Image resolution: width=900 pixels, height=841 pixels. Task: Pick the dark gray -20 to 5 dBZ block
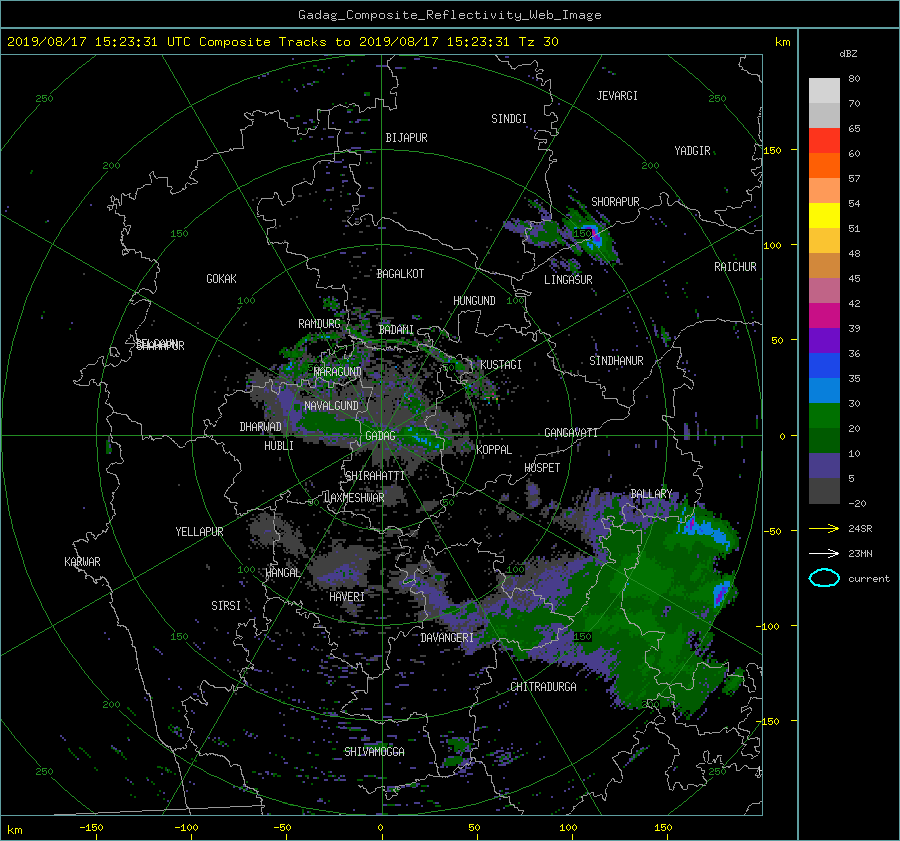(x=824, y=491)
